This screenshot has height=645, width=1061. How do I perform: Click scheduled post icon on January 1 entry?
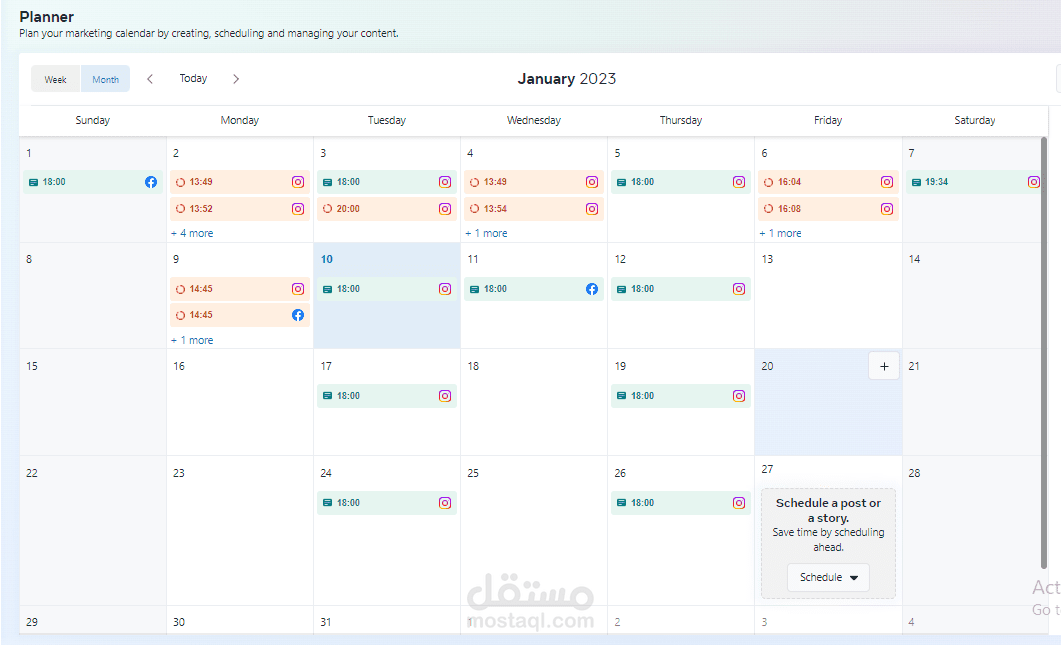click(x=33, y=182)
